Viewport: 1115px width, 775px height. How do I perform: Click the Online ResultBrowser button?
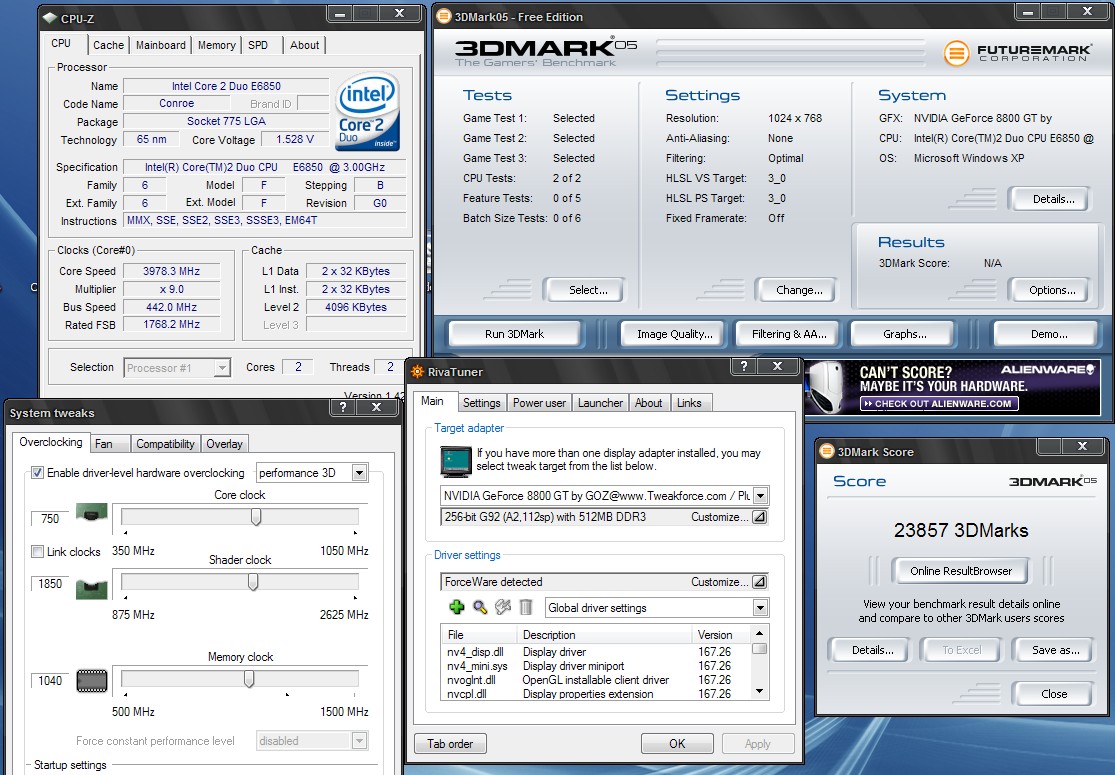pos(961,571)
